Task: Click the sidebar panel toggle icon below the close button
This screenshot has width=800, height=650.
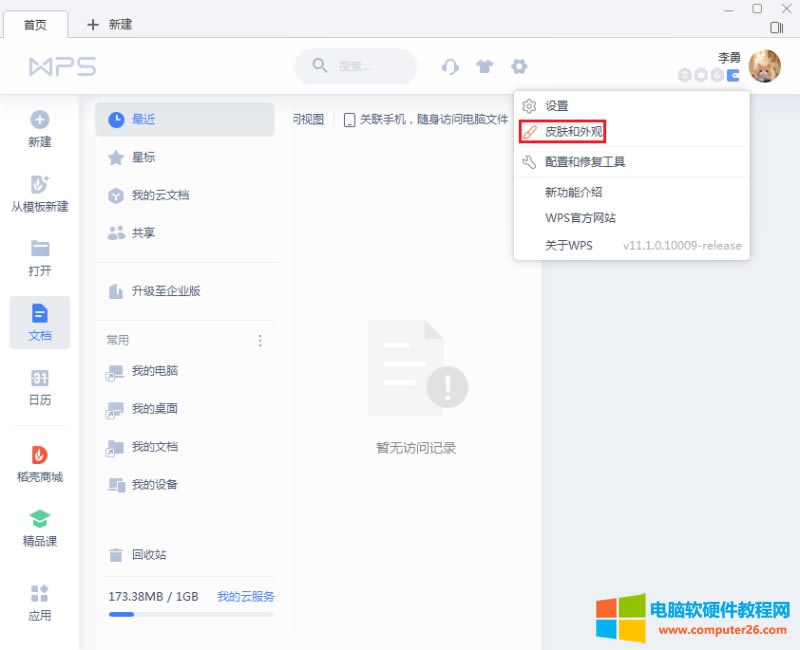Action: pos(777,28)
